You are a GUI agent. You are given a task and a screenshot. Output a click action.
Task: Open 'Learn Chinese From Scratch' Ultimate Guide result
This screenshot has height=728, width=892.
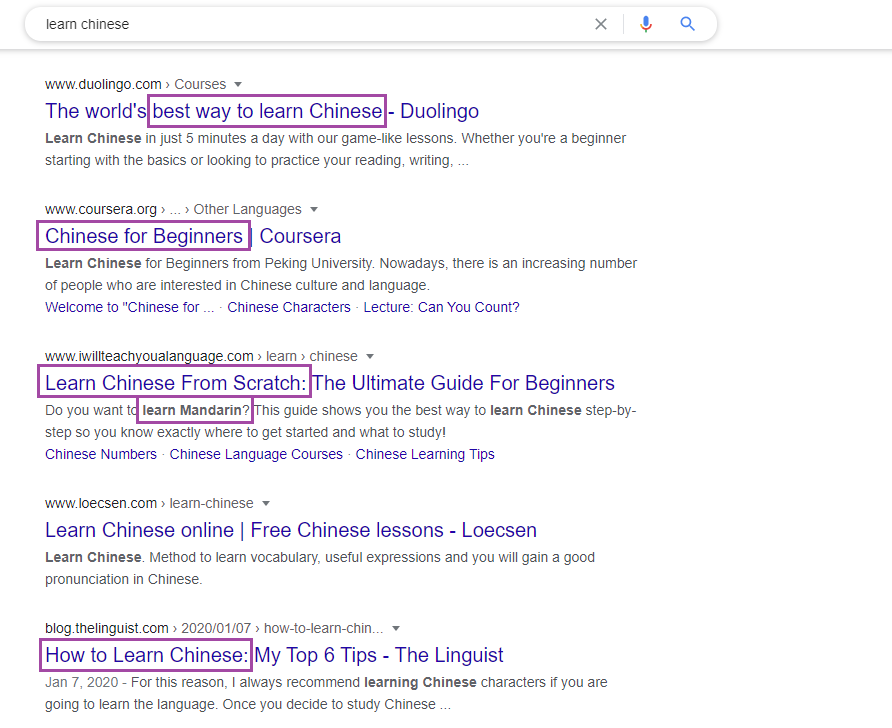[330, 383]
